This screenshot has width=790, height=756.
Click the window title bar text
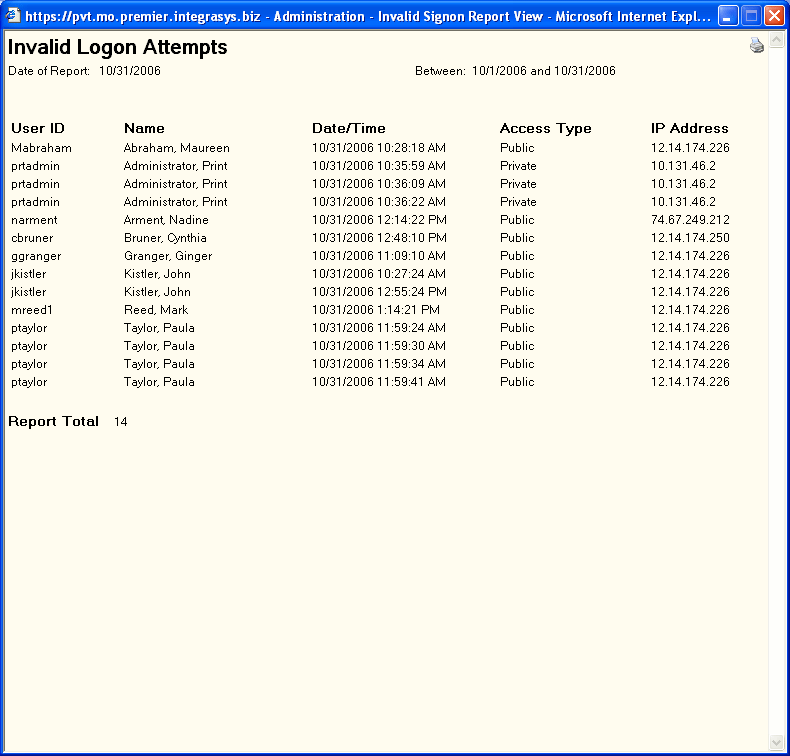click(368, 17)
